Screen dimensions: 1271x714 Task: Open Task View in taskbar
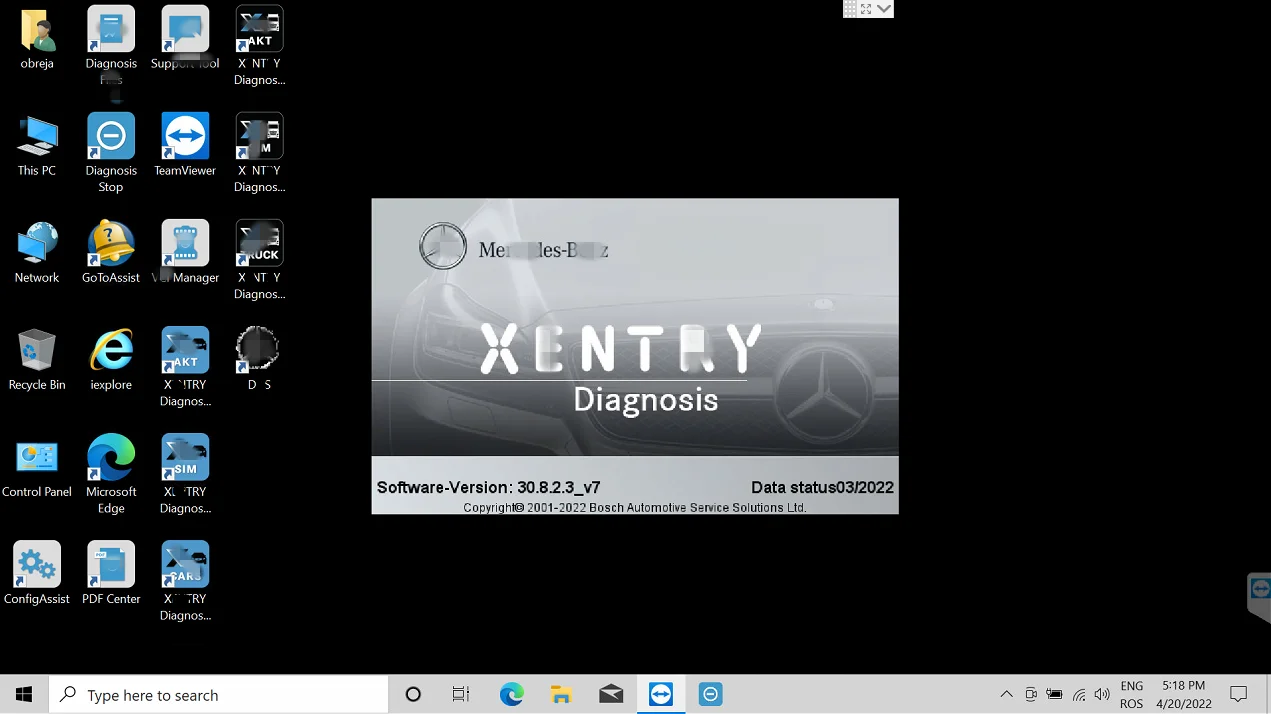point(461,694)
